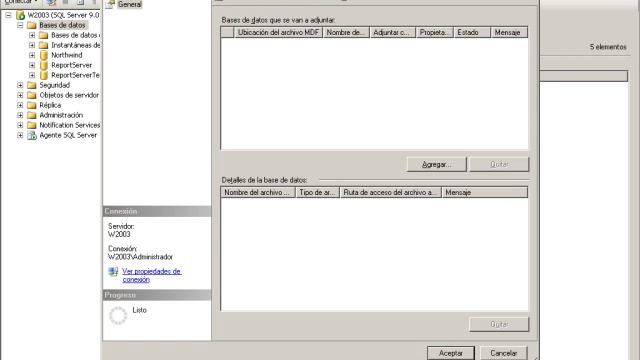Click the Estado column header
The height and width of the screenshot is (360, 640).
[472, 32]
